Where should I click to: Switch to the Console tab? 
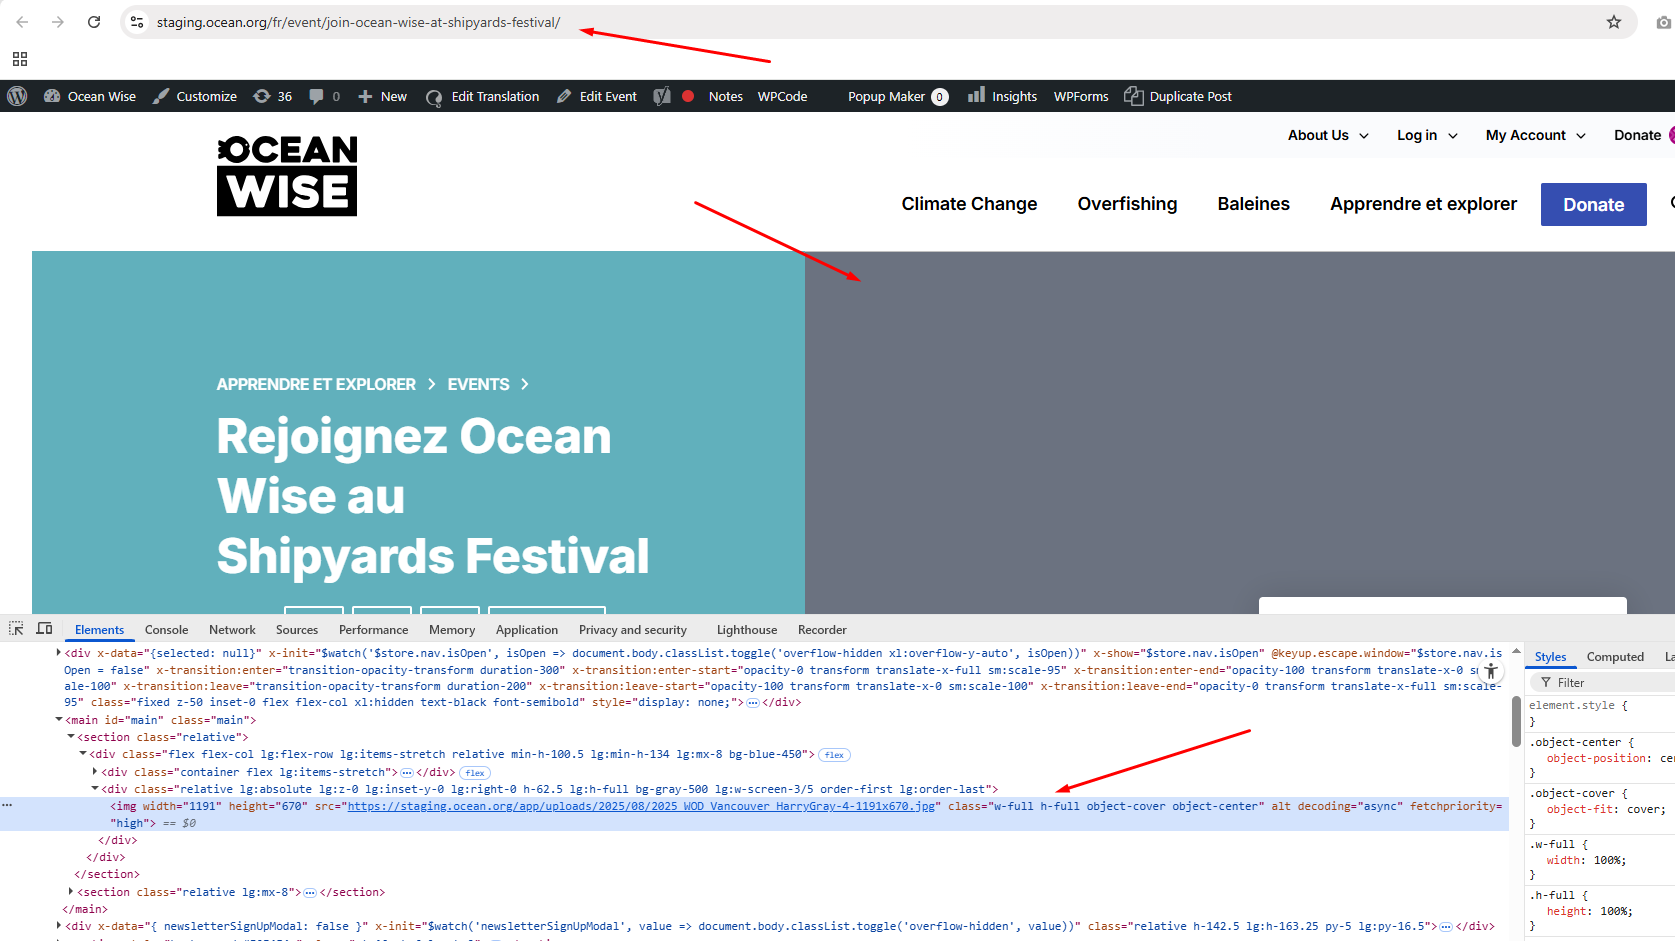[x=166, y=630]
